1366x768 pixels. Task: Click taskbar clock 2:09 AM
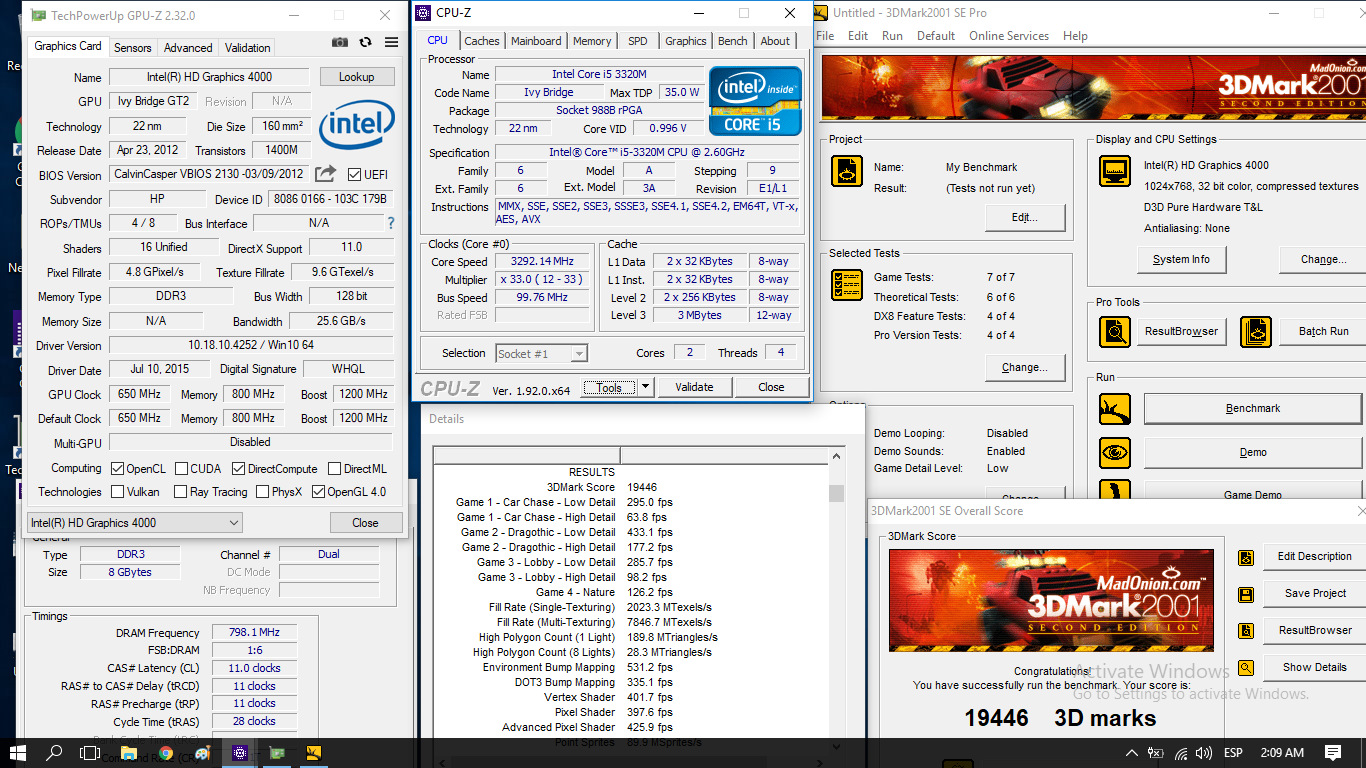click(x=1282, y=753)
